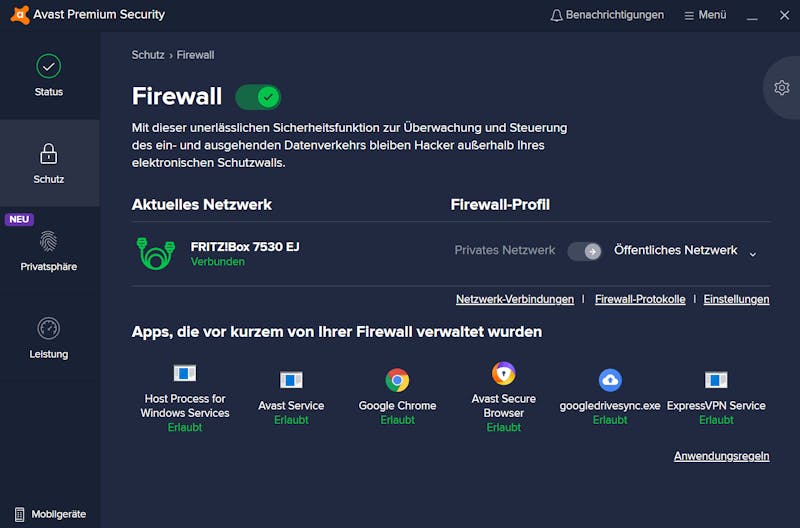Select the ExpressVPN Service app icon
The height and width of the screenshot is (528, 800).
(716, 380)
